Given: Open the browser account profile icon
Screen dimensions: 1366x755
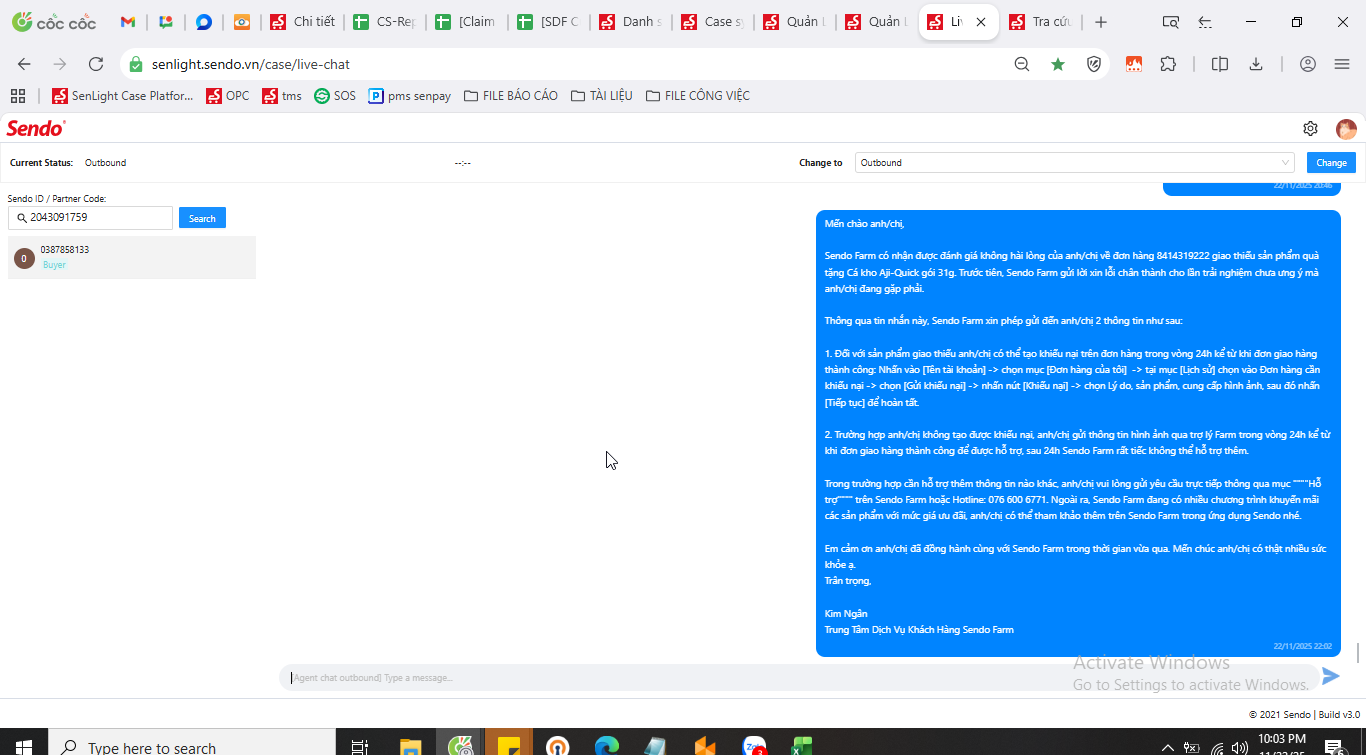Looking at the screenshot, I should (1308, 64).
